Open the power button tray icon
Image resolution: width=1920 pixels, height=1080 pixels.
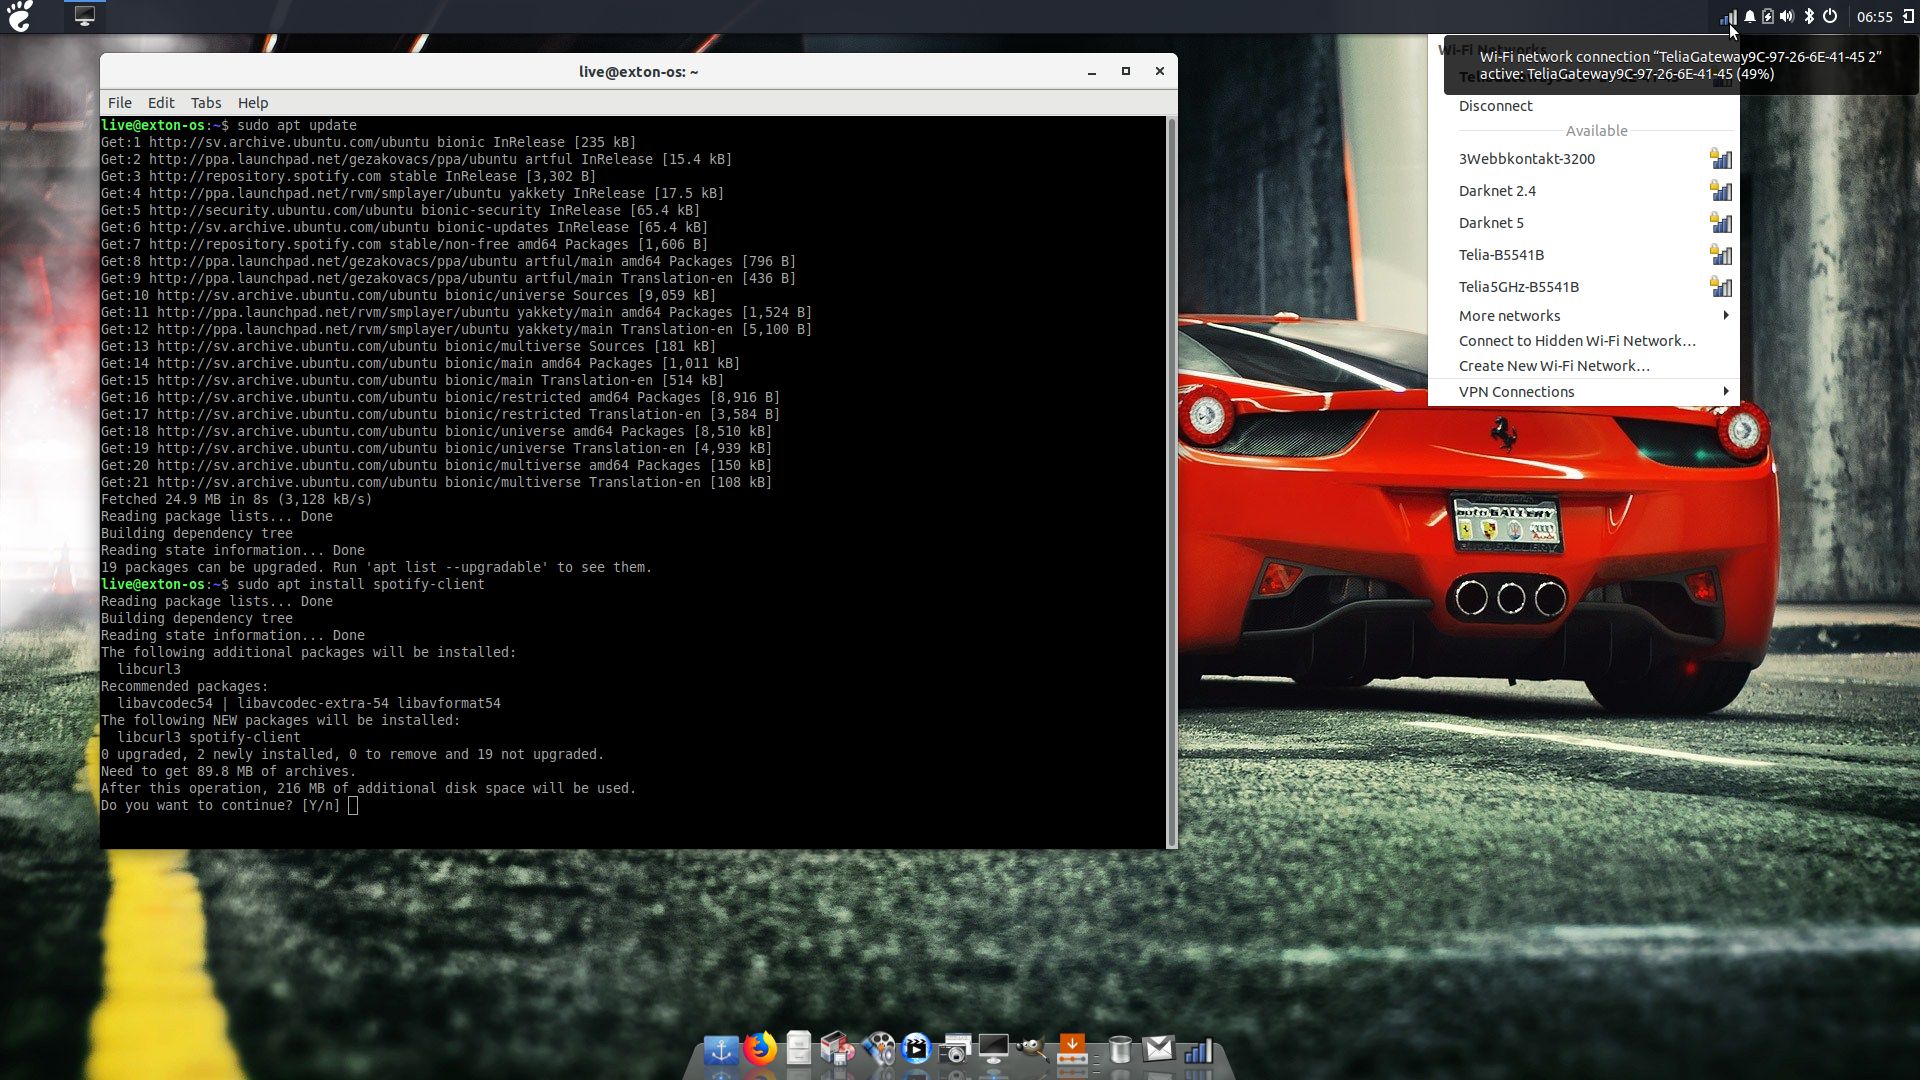(x=1830, y=16)
